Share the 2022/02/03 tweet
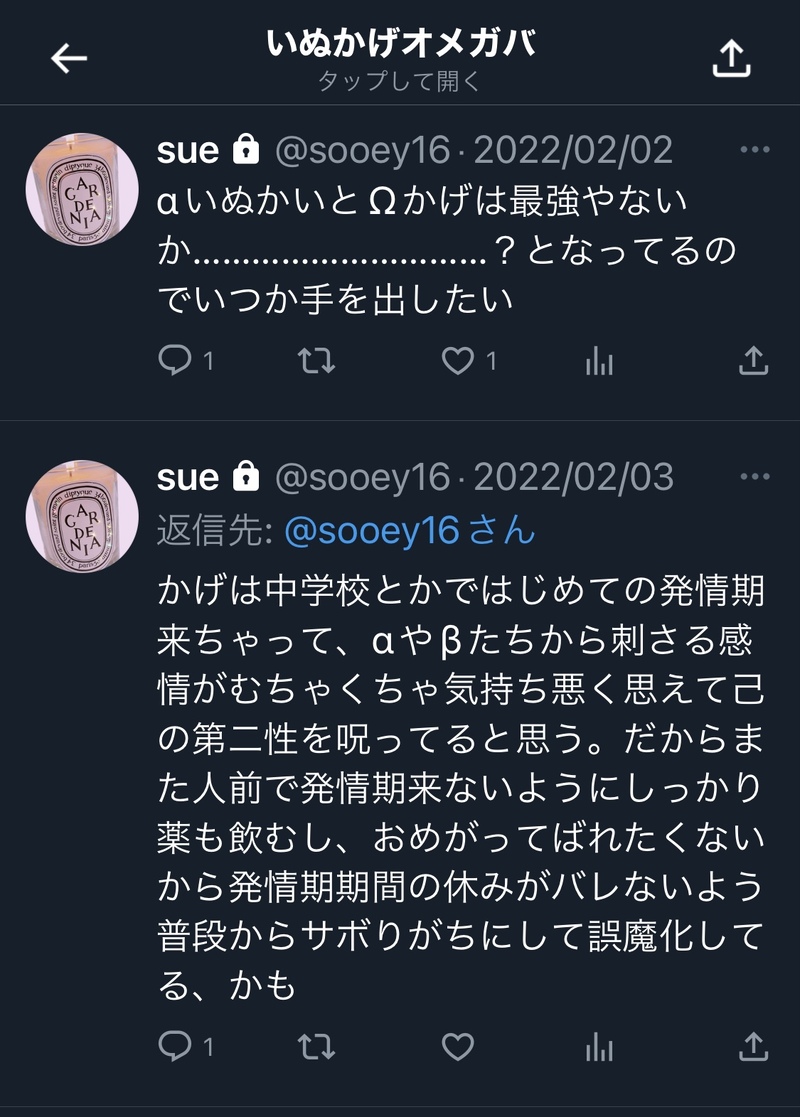This screenshot has height=1117, width=800. point(753,1046)
